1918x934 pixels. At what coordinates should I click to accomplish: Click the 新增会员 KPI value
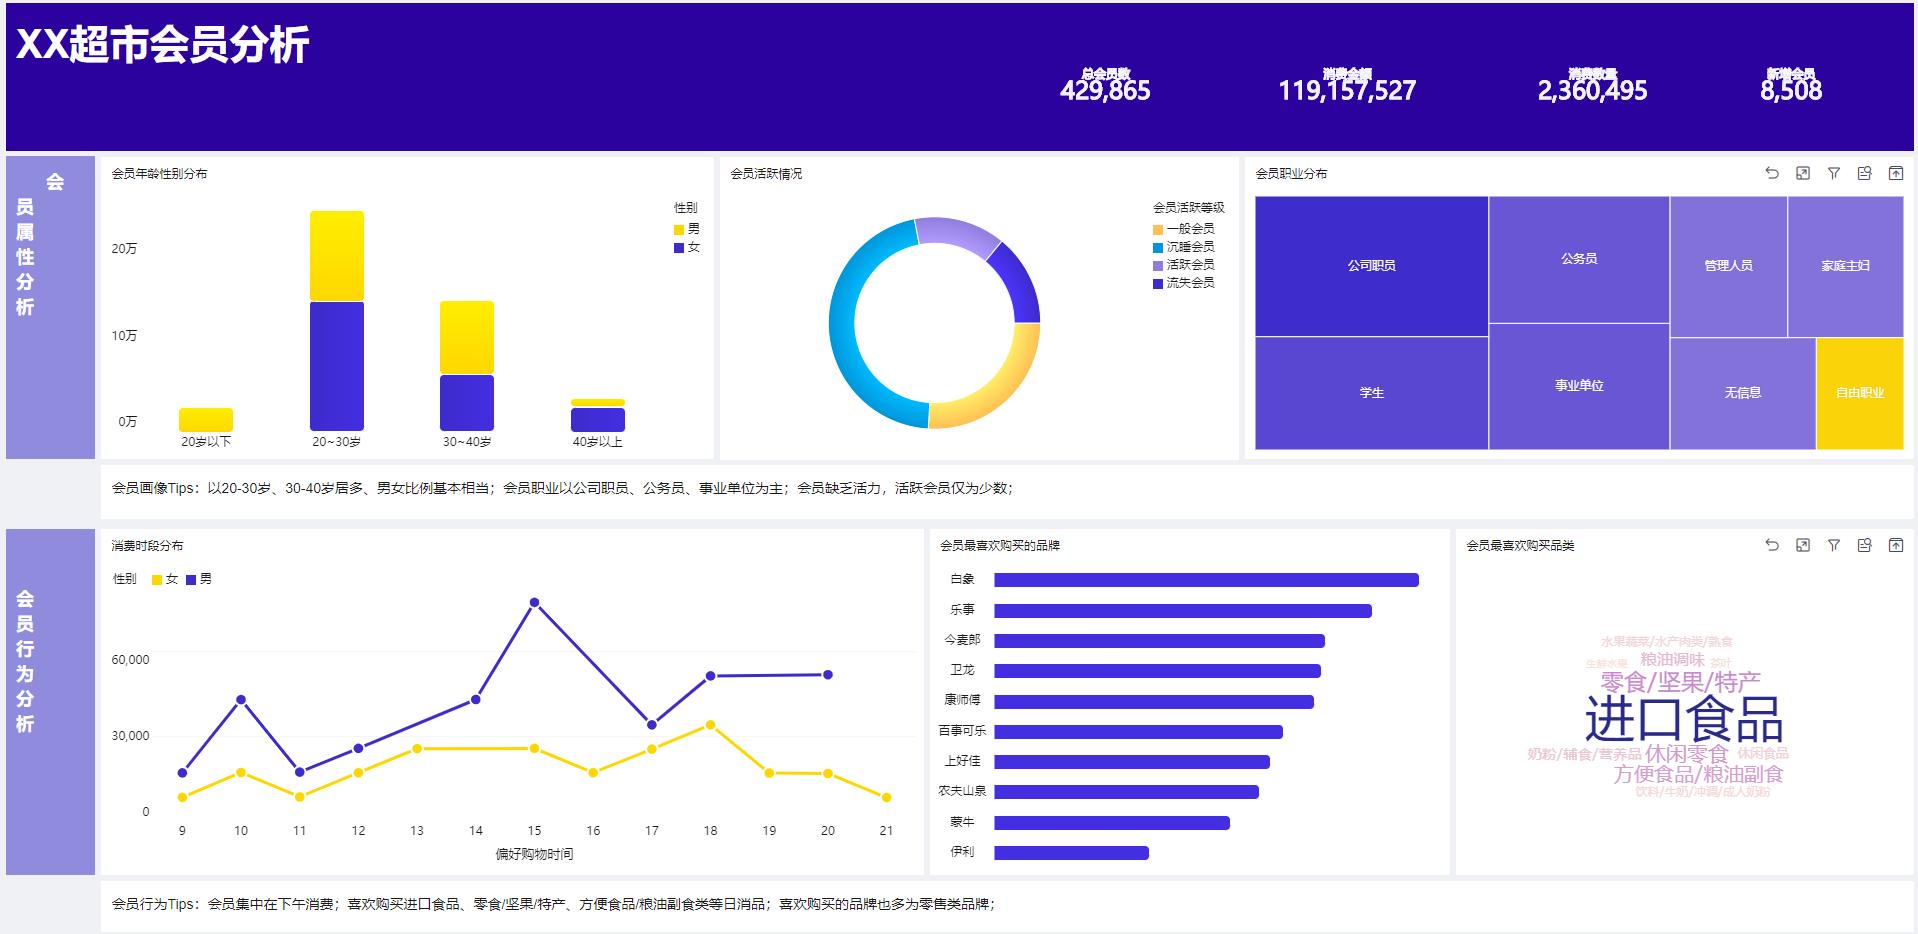click(x=1791, y=91)
